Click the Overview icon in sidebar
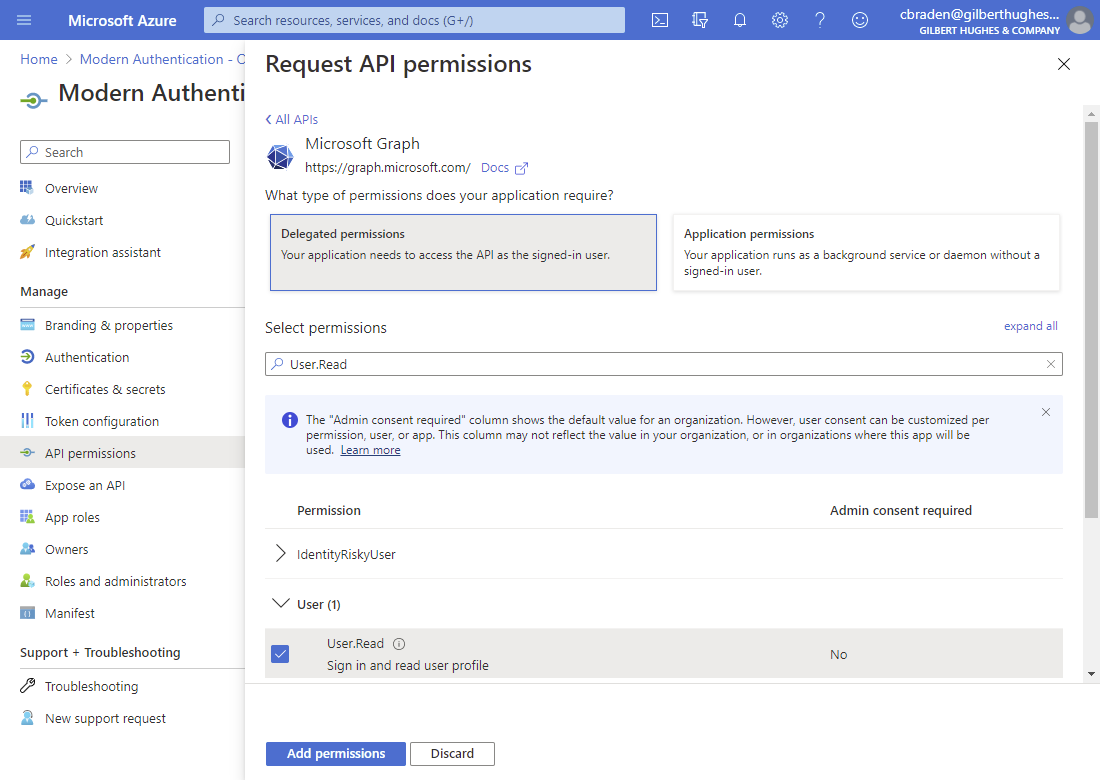The width and height of the screenshot is (1100, 780). (x=27, y=187)
